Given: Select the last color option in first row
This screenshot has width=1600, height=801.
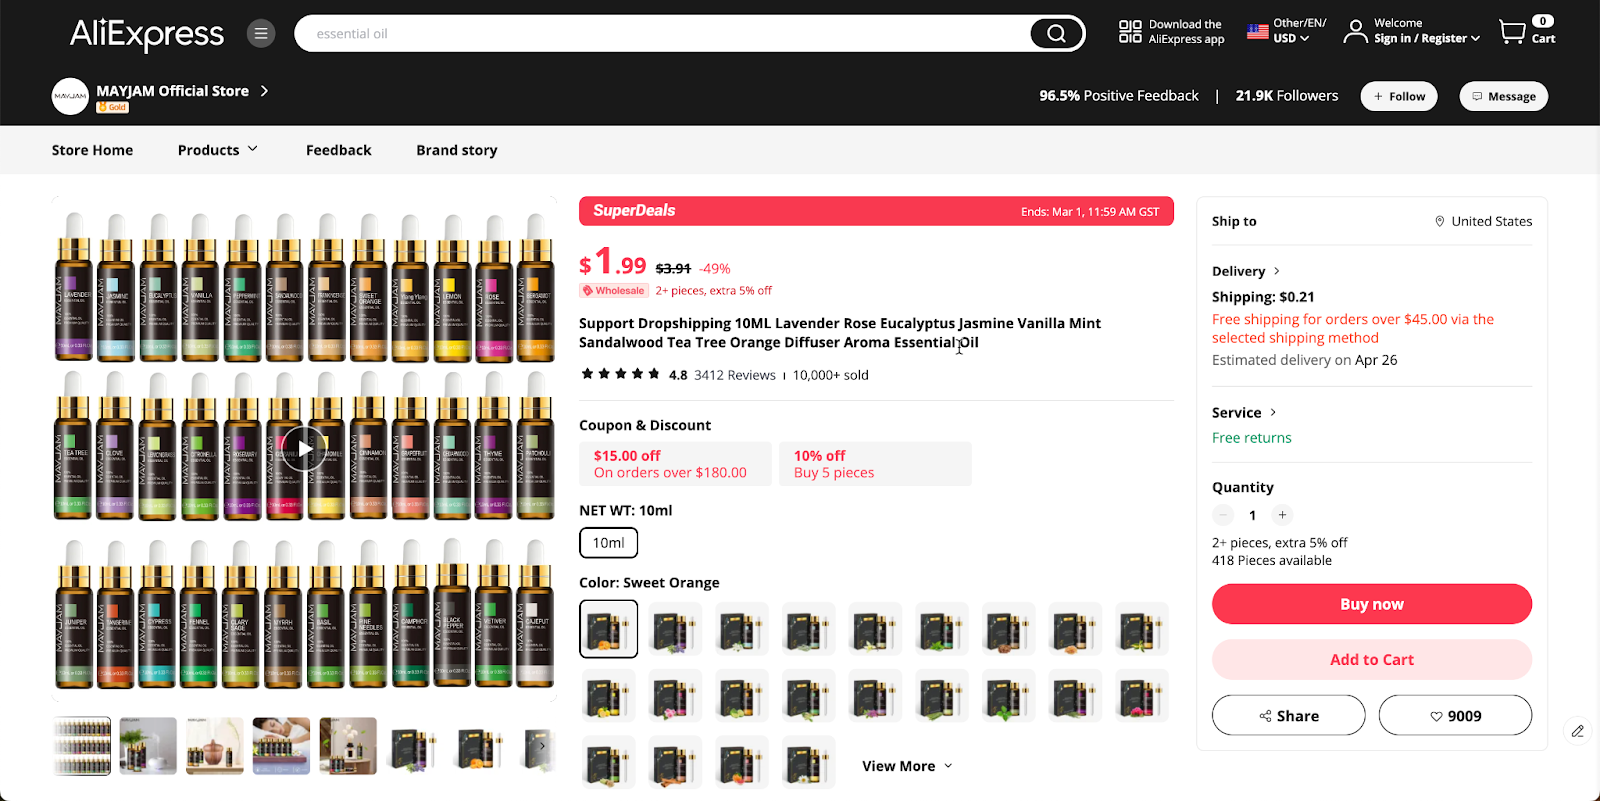Looking at the screenshot, I should [1142, 629].
